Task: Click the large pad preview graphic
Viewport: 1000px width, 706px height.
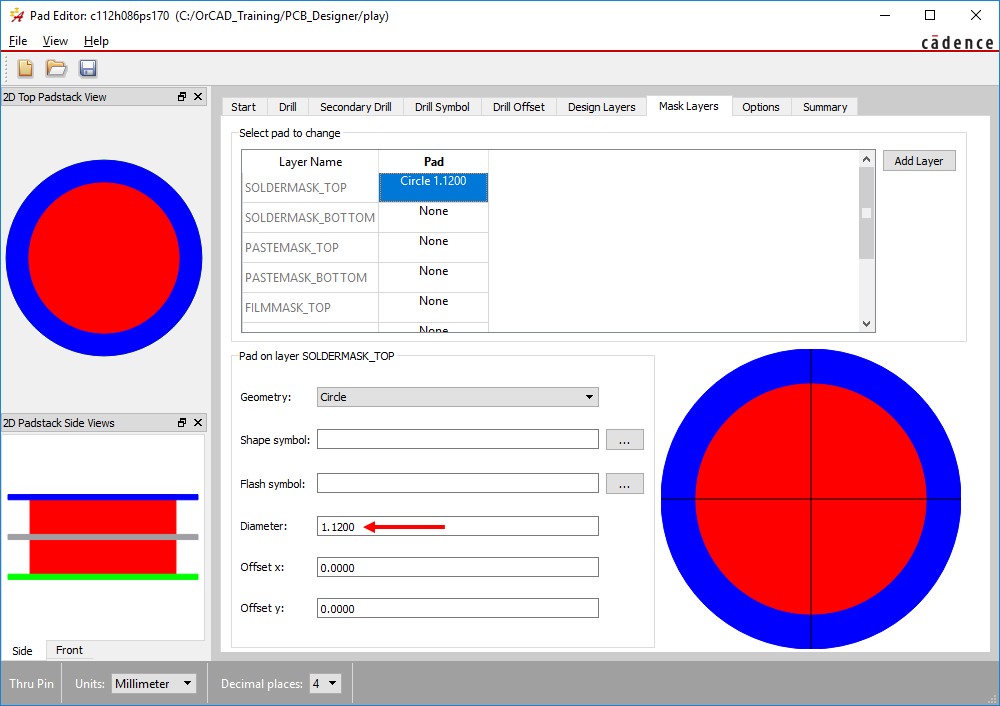Action: click(x=811, y=499)
